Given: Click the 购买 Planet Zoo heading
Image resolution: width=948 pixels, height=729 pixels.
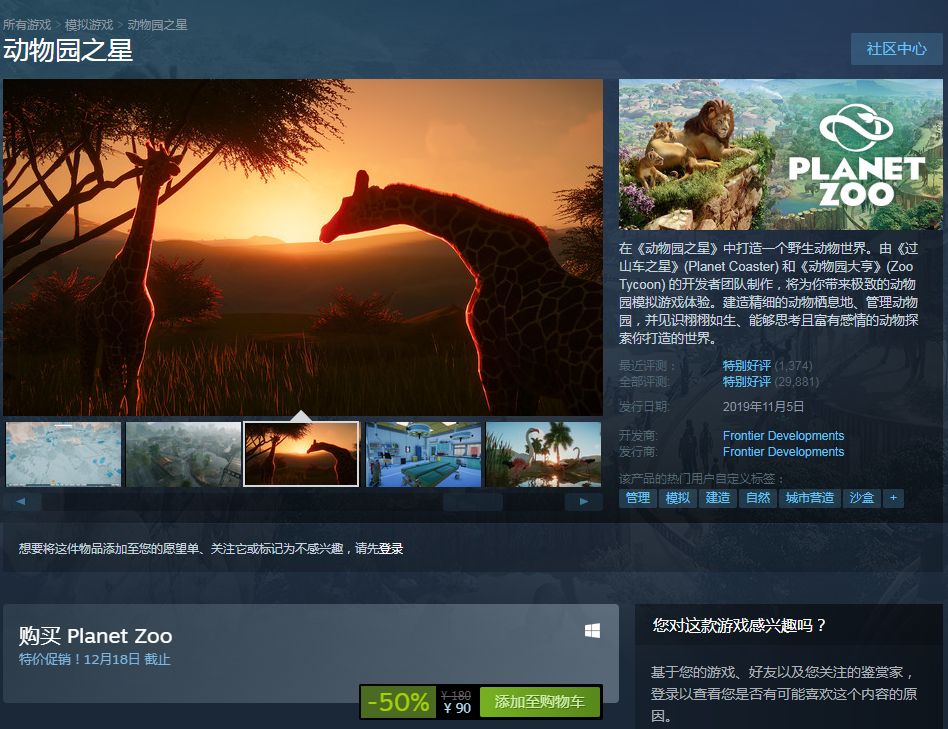Looking at the screenshot, I should click(x=96, y=636).
